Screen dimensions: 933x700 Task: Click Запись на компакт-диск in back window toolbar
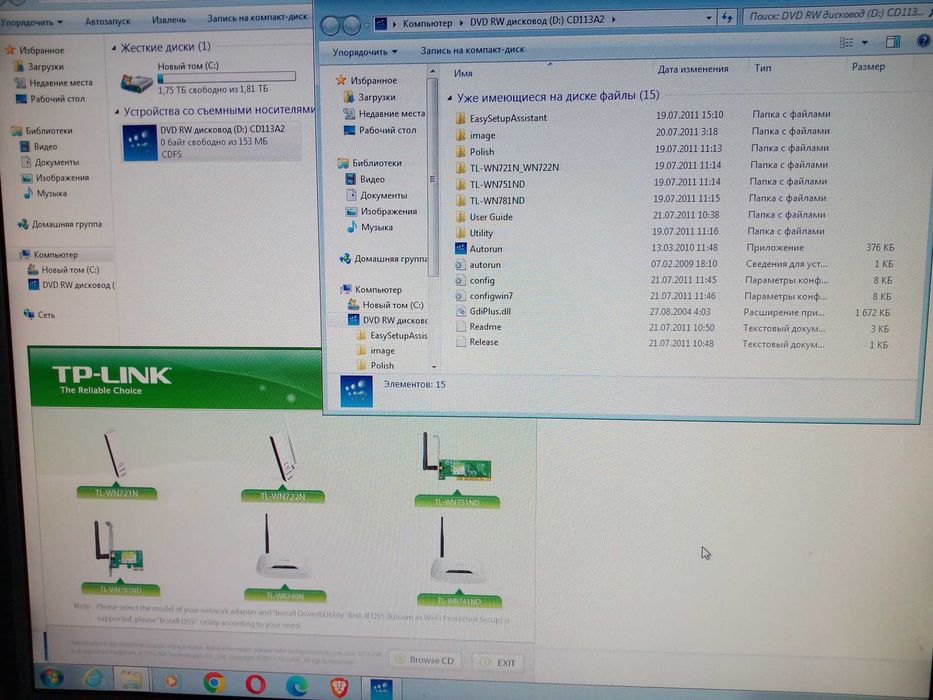pos(257,18)
